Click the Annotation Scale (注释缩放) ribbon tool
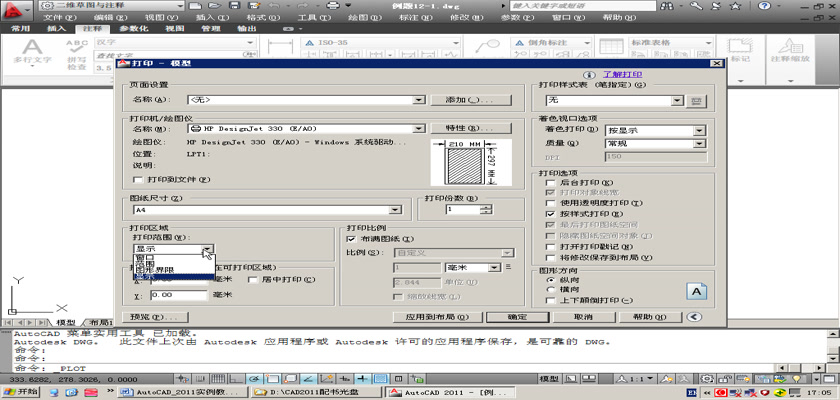Screen dimensions: 840x400 click(x=790, y=51)
